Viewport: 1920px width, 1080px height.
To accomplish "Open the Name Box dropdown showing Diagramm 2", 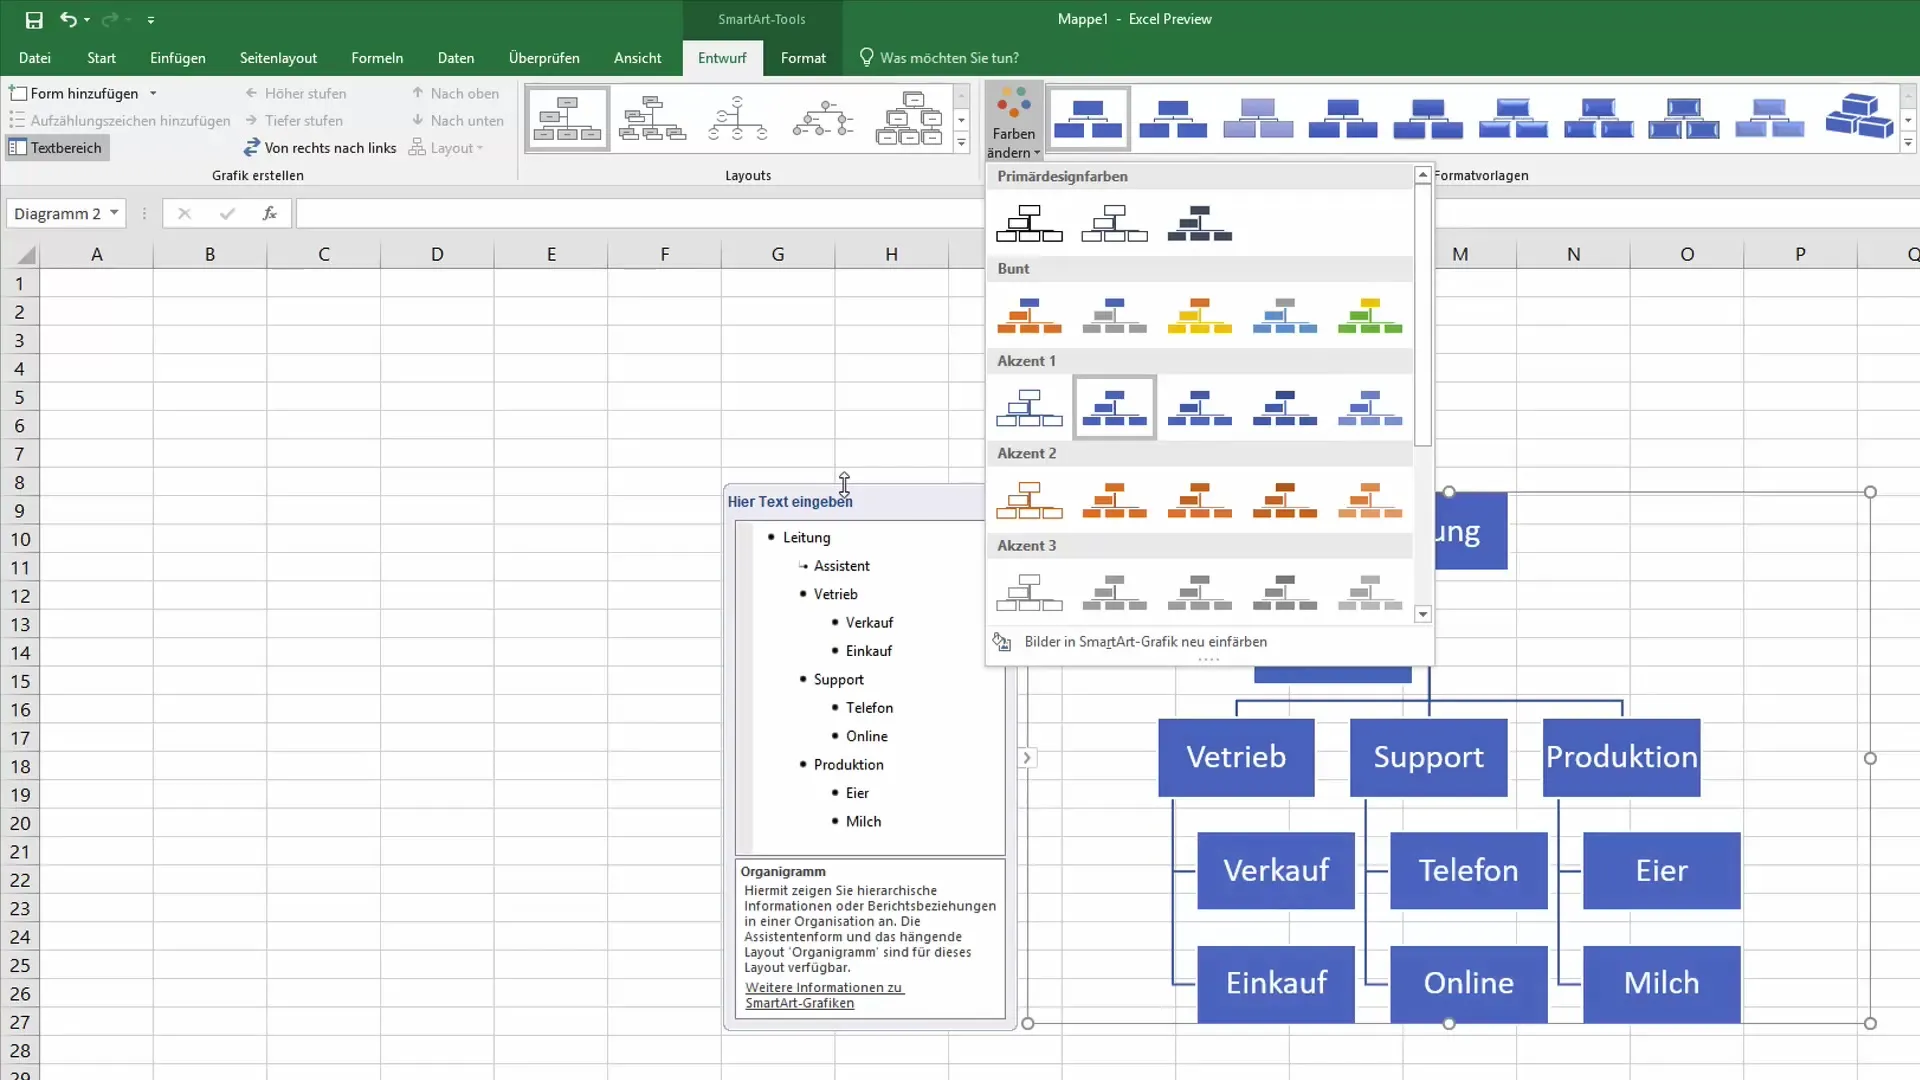I will click(114, 213).
